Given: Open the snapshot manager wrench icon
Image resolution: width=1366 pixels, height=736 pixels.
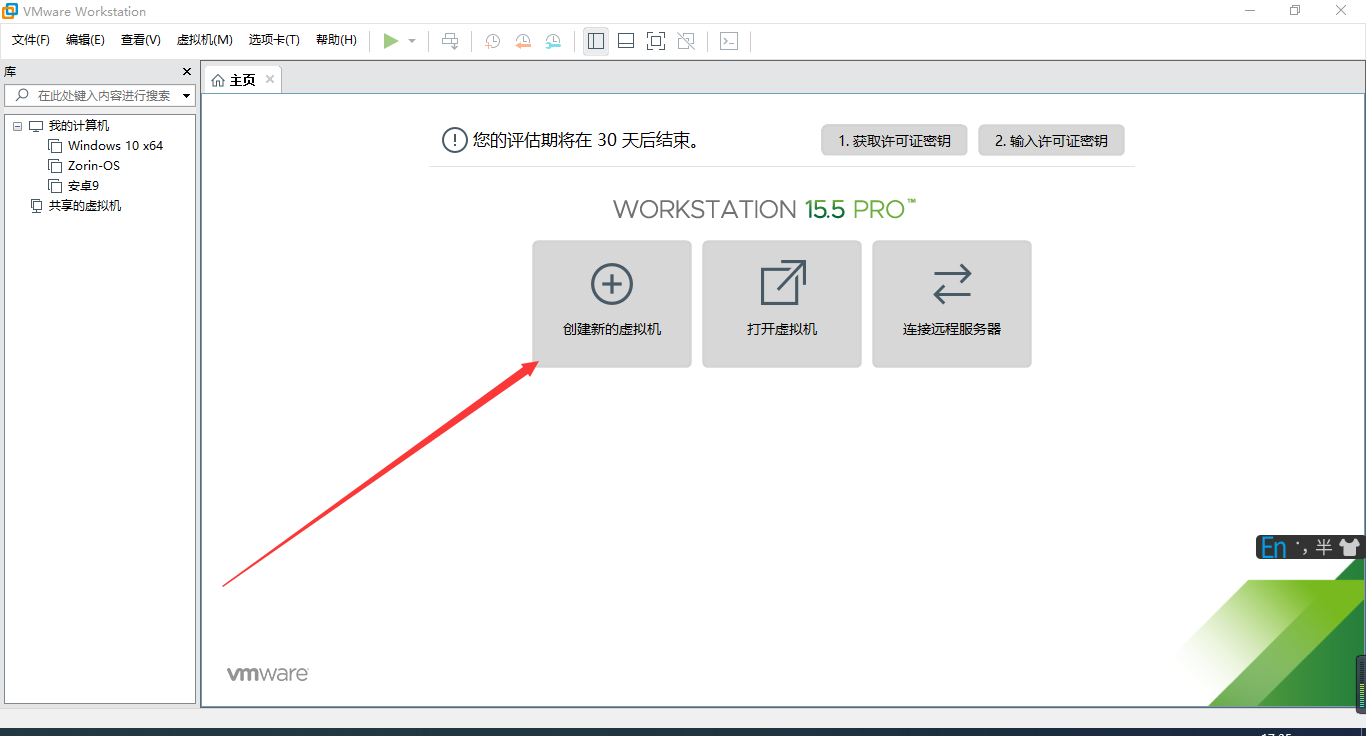Looking at the screenshot, I should click(553, 41).
